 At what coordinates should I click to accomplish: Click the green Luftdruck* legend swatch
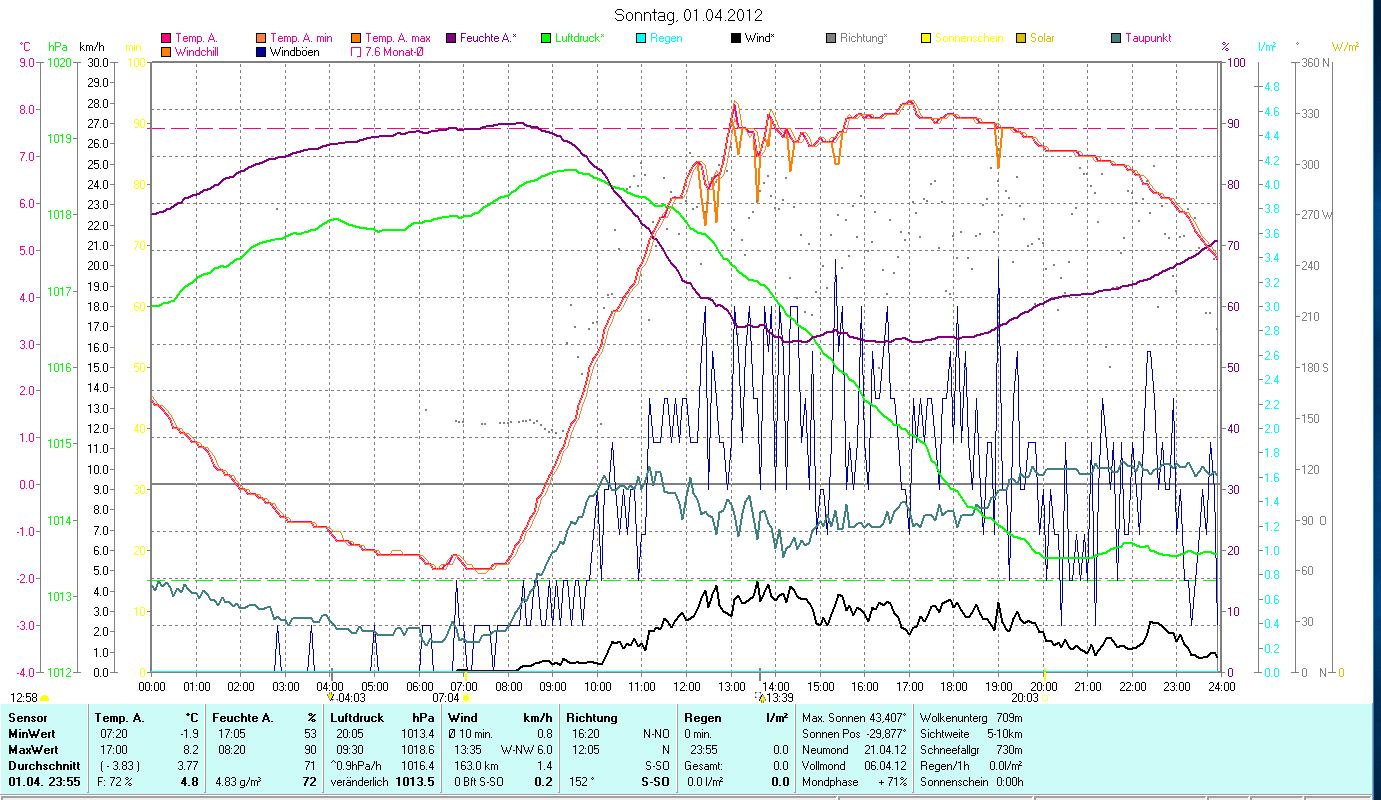pyautogui.click(x=546, y=38)
